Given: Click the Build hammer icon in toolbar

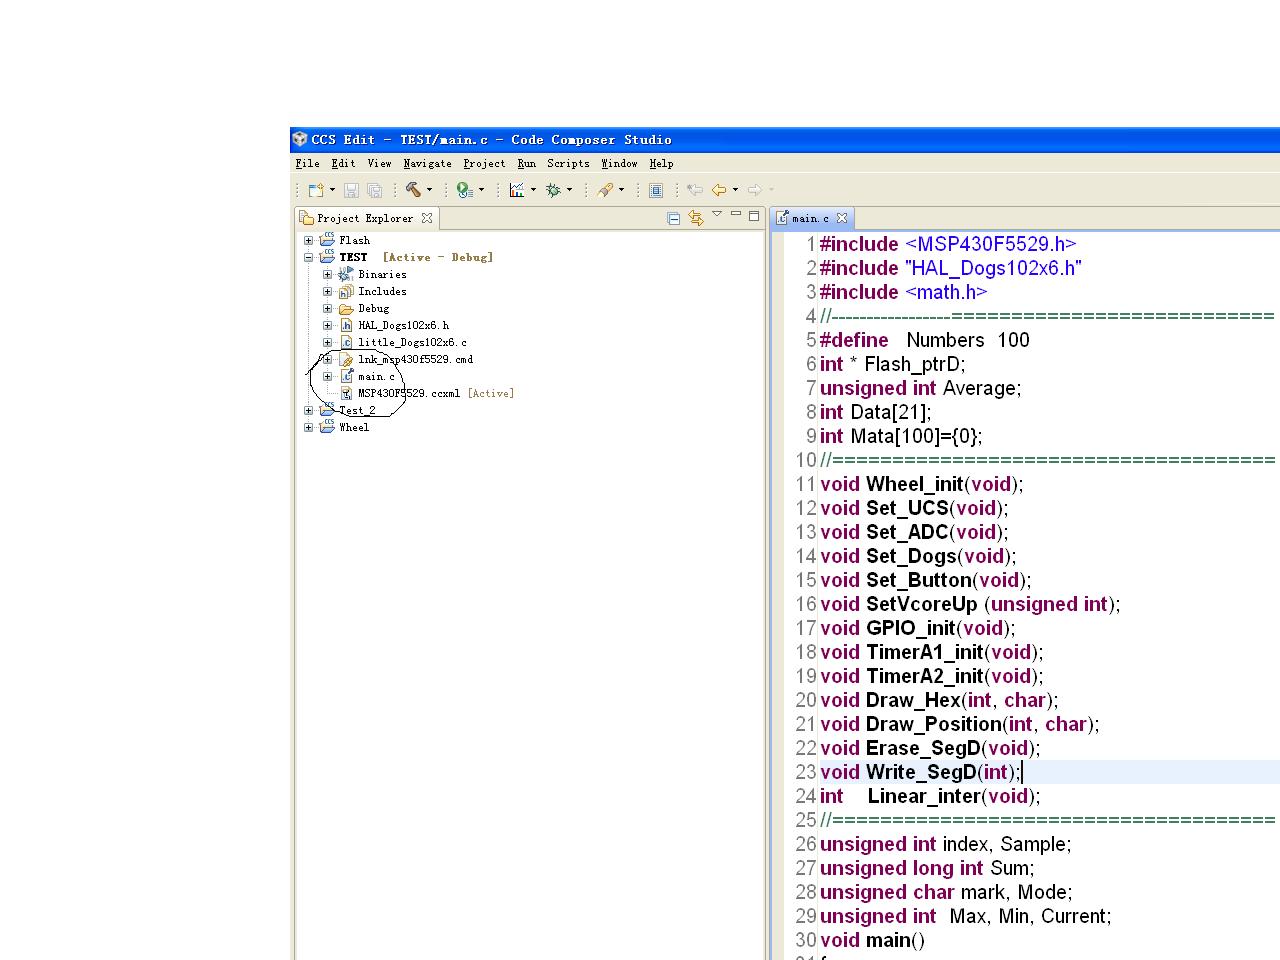Looking at the screenshot, I should point(413,190).
